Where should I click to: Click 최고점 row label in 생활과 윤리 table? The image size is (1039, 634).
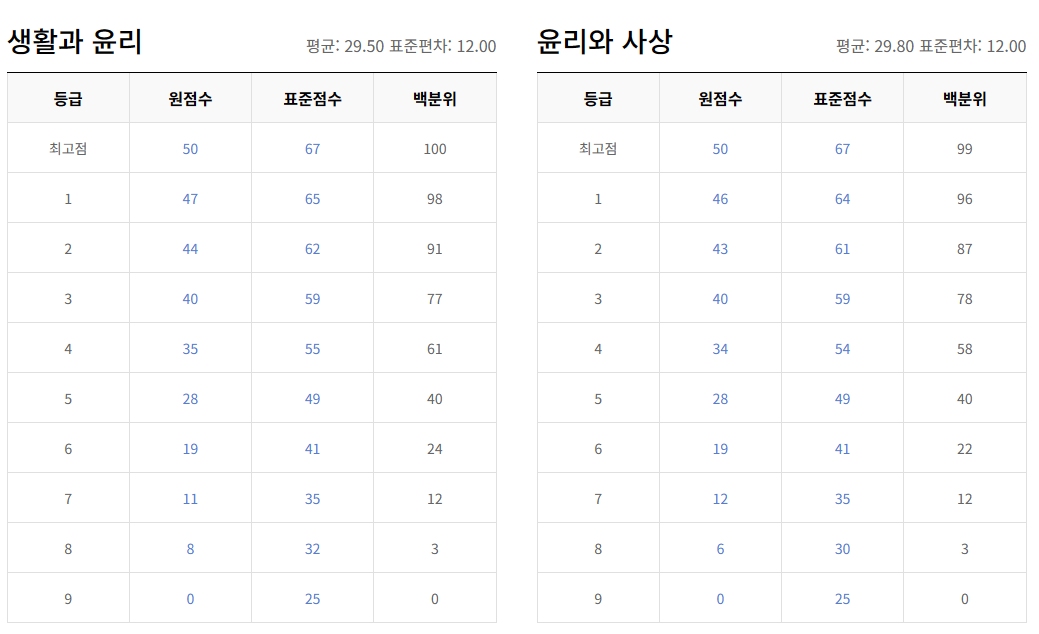[x=68, y=148]
